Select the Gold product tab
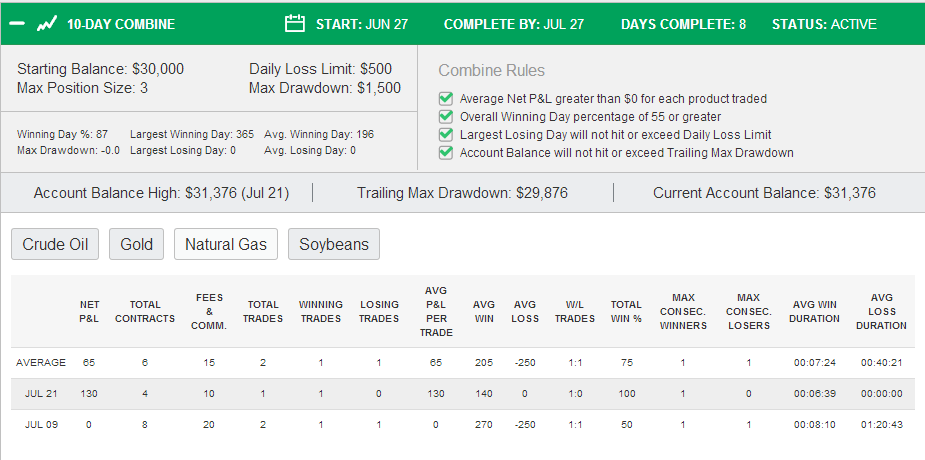 coord(136,244)
